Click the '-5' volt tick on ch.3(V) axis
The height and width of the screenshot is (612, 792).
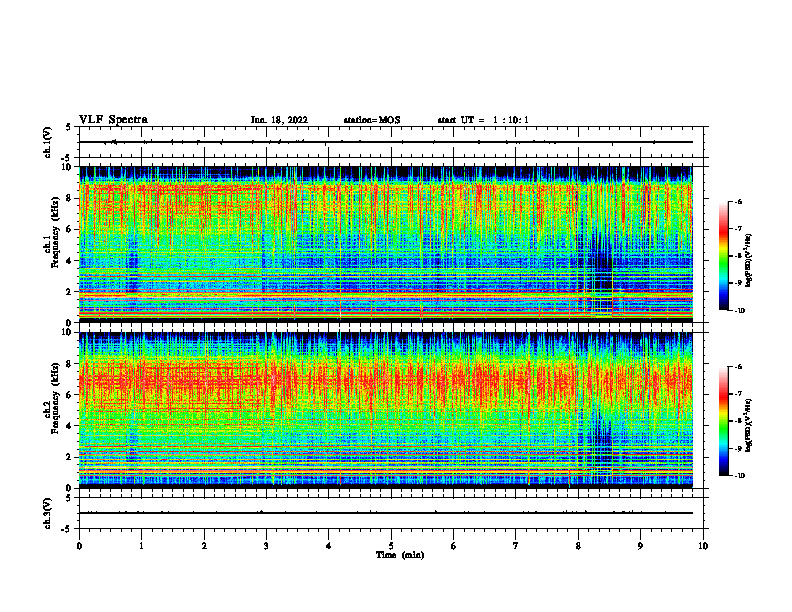(x=67, y=529)
